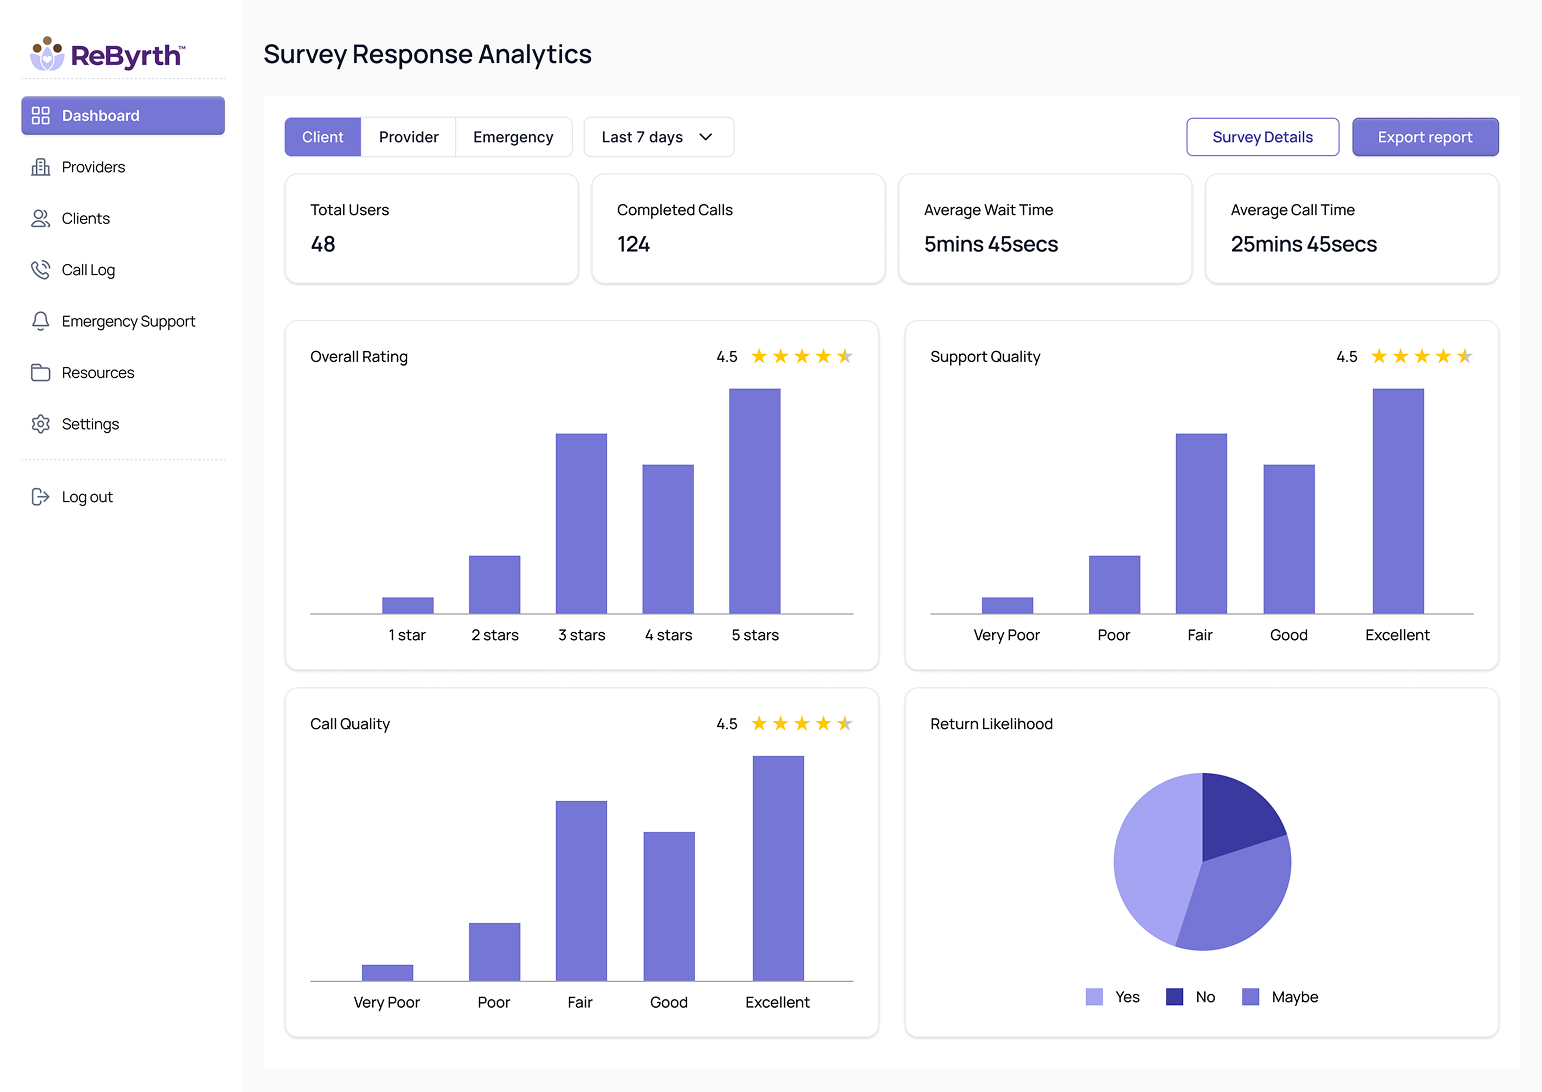Image resolution: width=1542 pixels, height=1092 pixels.
Task: Click the Clients people icon
Action: tap(41, 218)
